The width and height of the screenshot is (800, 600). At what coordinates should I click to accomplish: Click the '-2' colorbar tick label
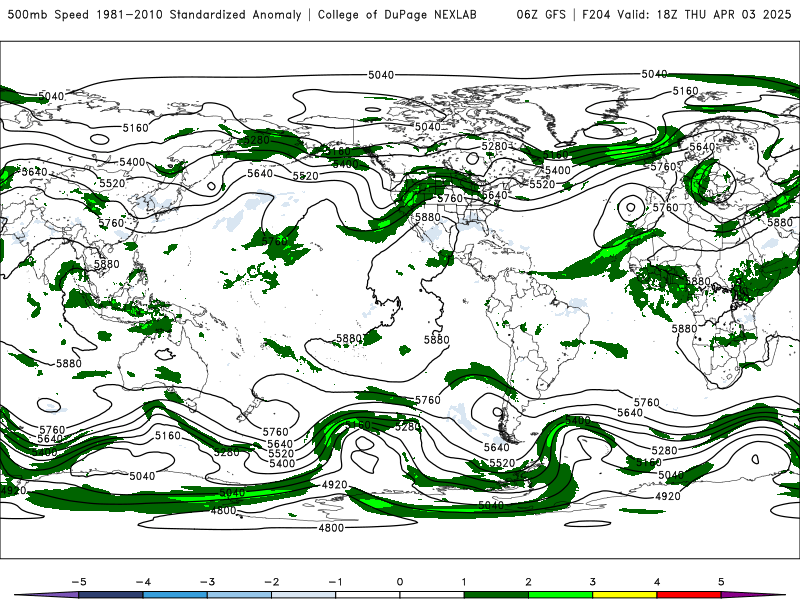point(271,582)
